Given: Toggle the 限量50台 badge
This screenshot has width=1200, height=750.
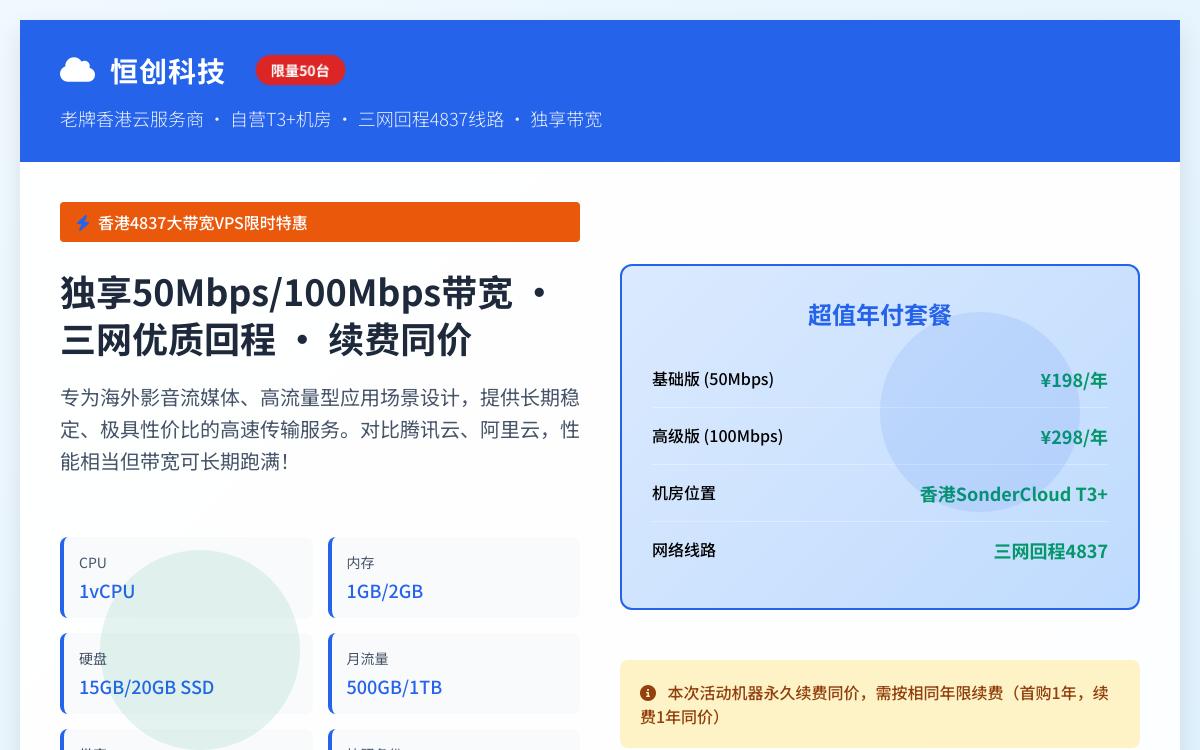Looking at the screenshot, I should tap(300, 70).
